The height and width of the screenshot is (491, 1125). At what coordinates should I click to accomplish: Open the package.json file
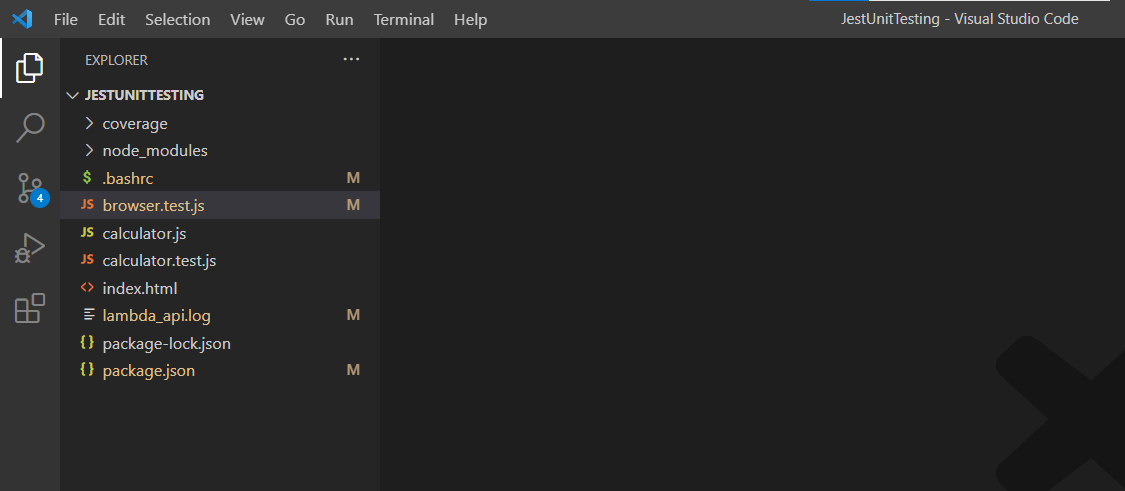coord(148,371)
